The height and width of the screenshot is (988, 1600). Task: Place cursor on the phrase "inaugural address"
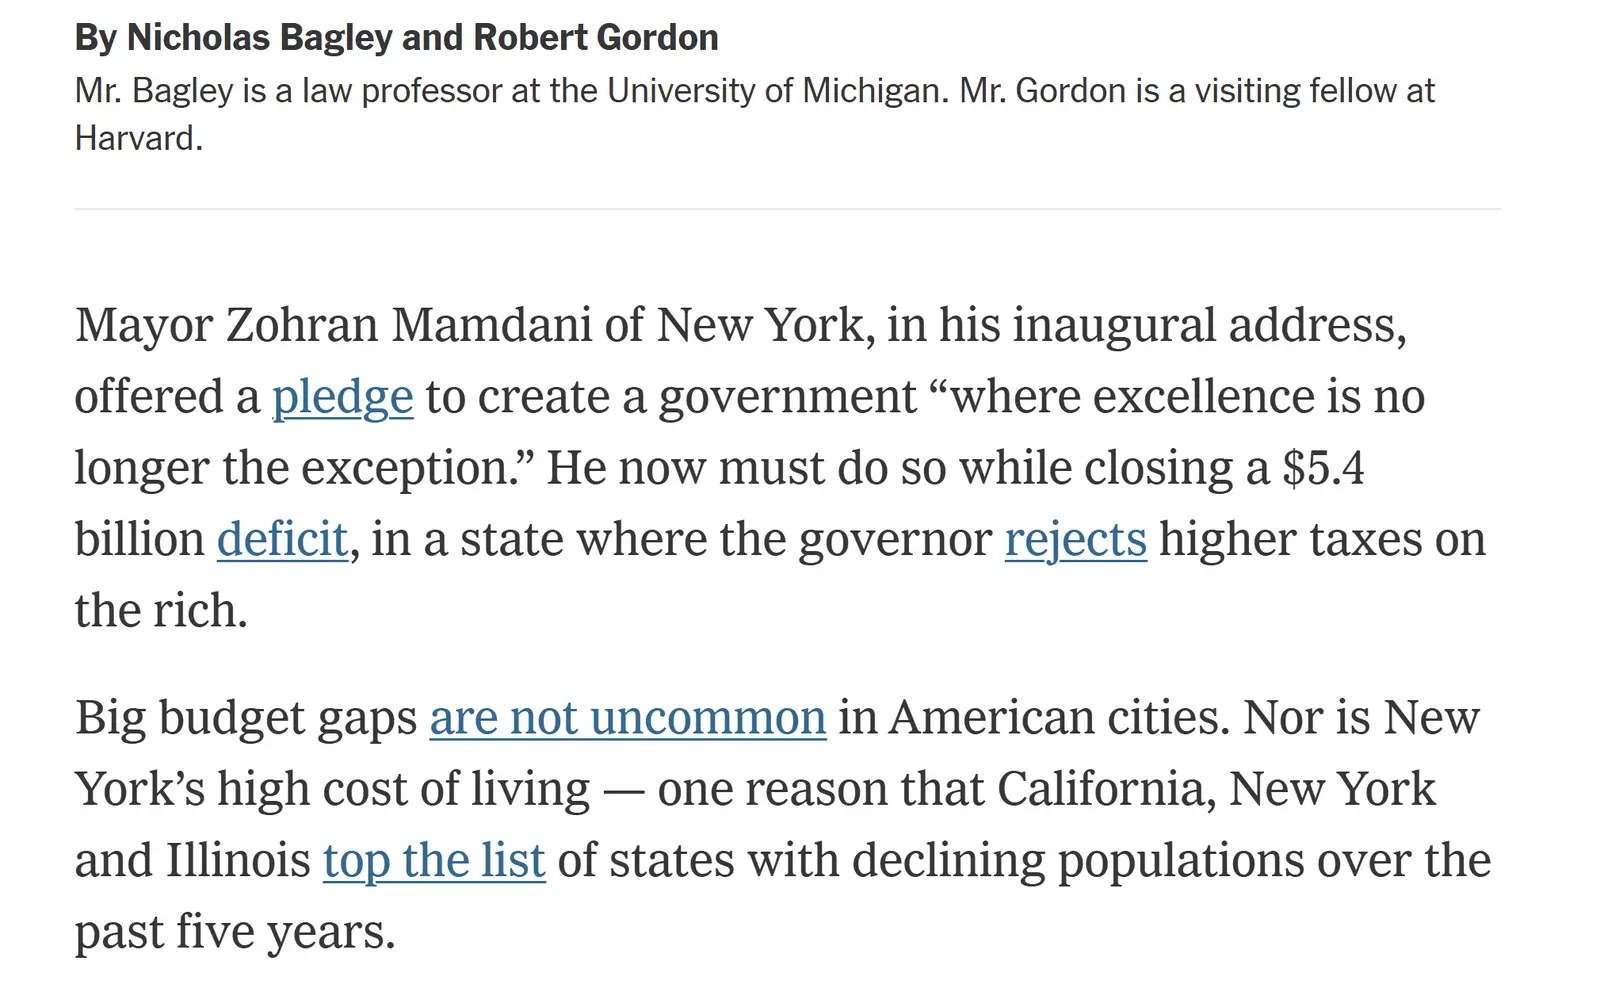click(1171, 326)
